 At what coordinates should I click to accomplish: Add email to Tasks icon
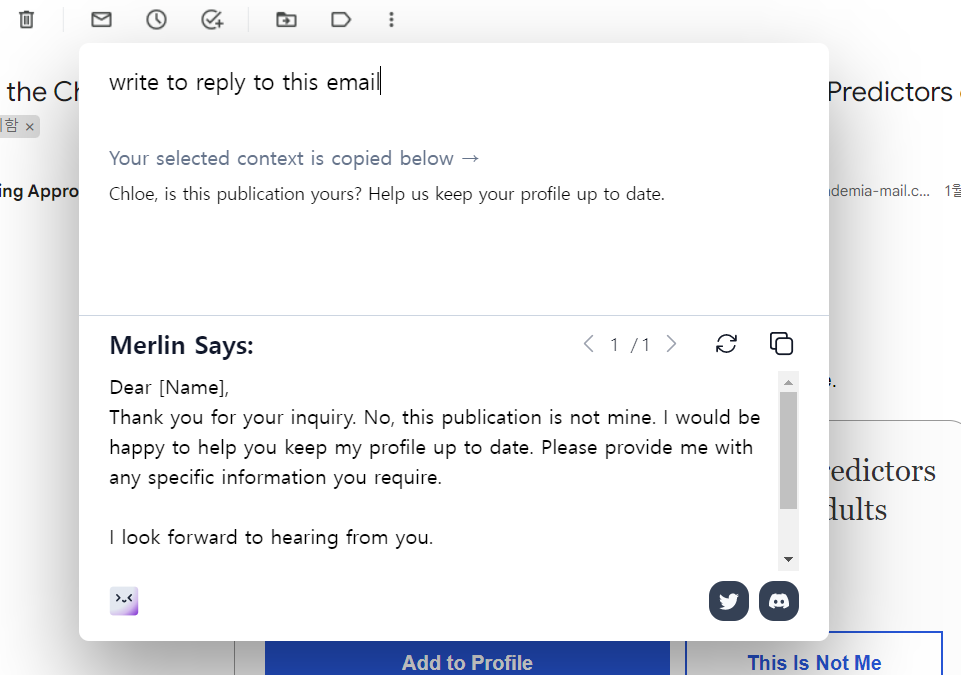coord(212,20)
